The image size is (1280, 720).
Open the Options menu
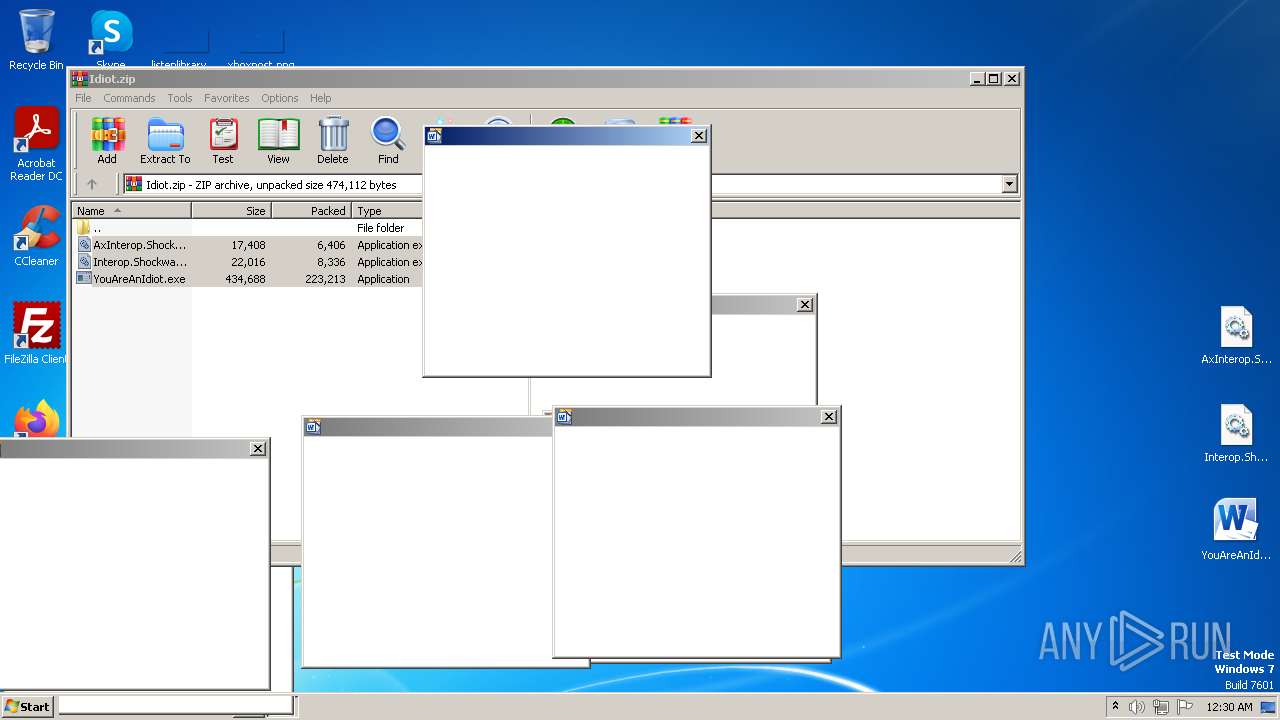(x=280, y=98)
